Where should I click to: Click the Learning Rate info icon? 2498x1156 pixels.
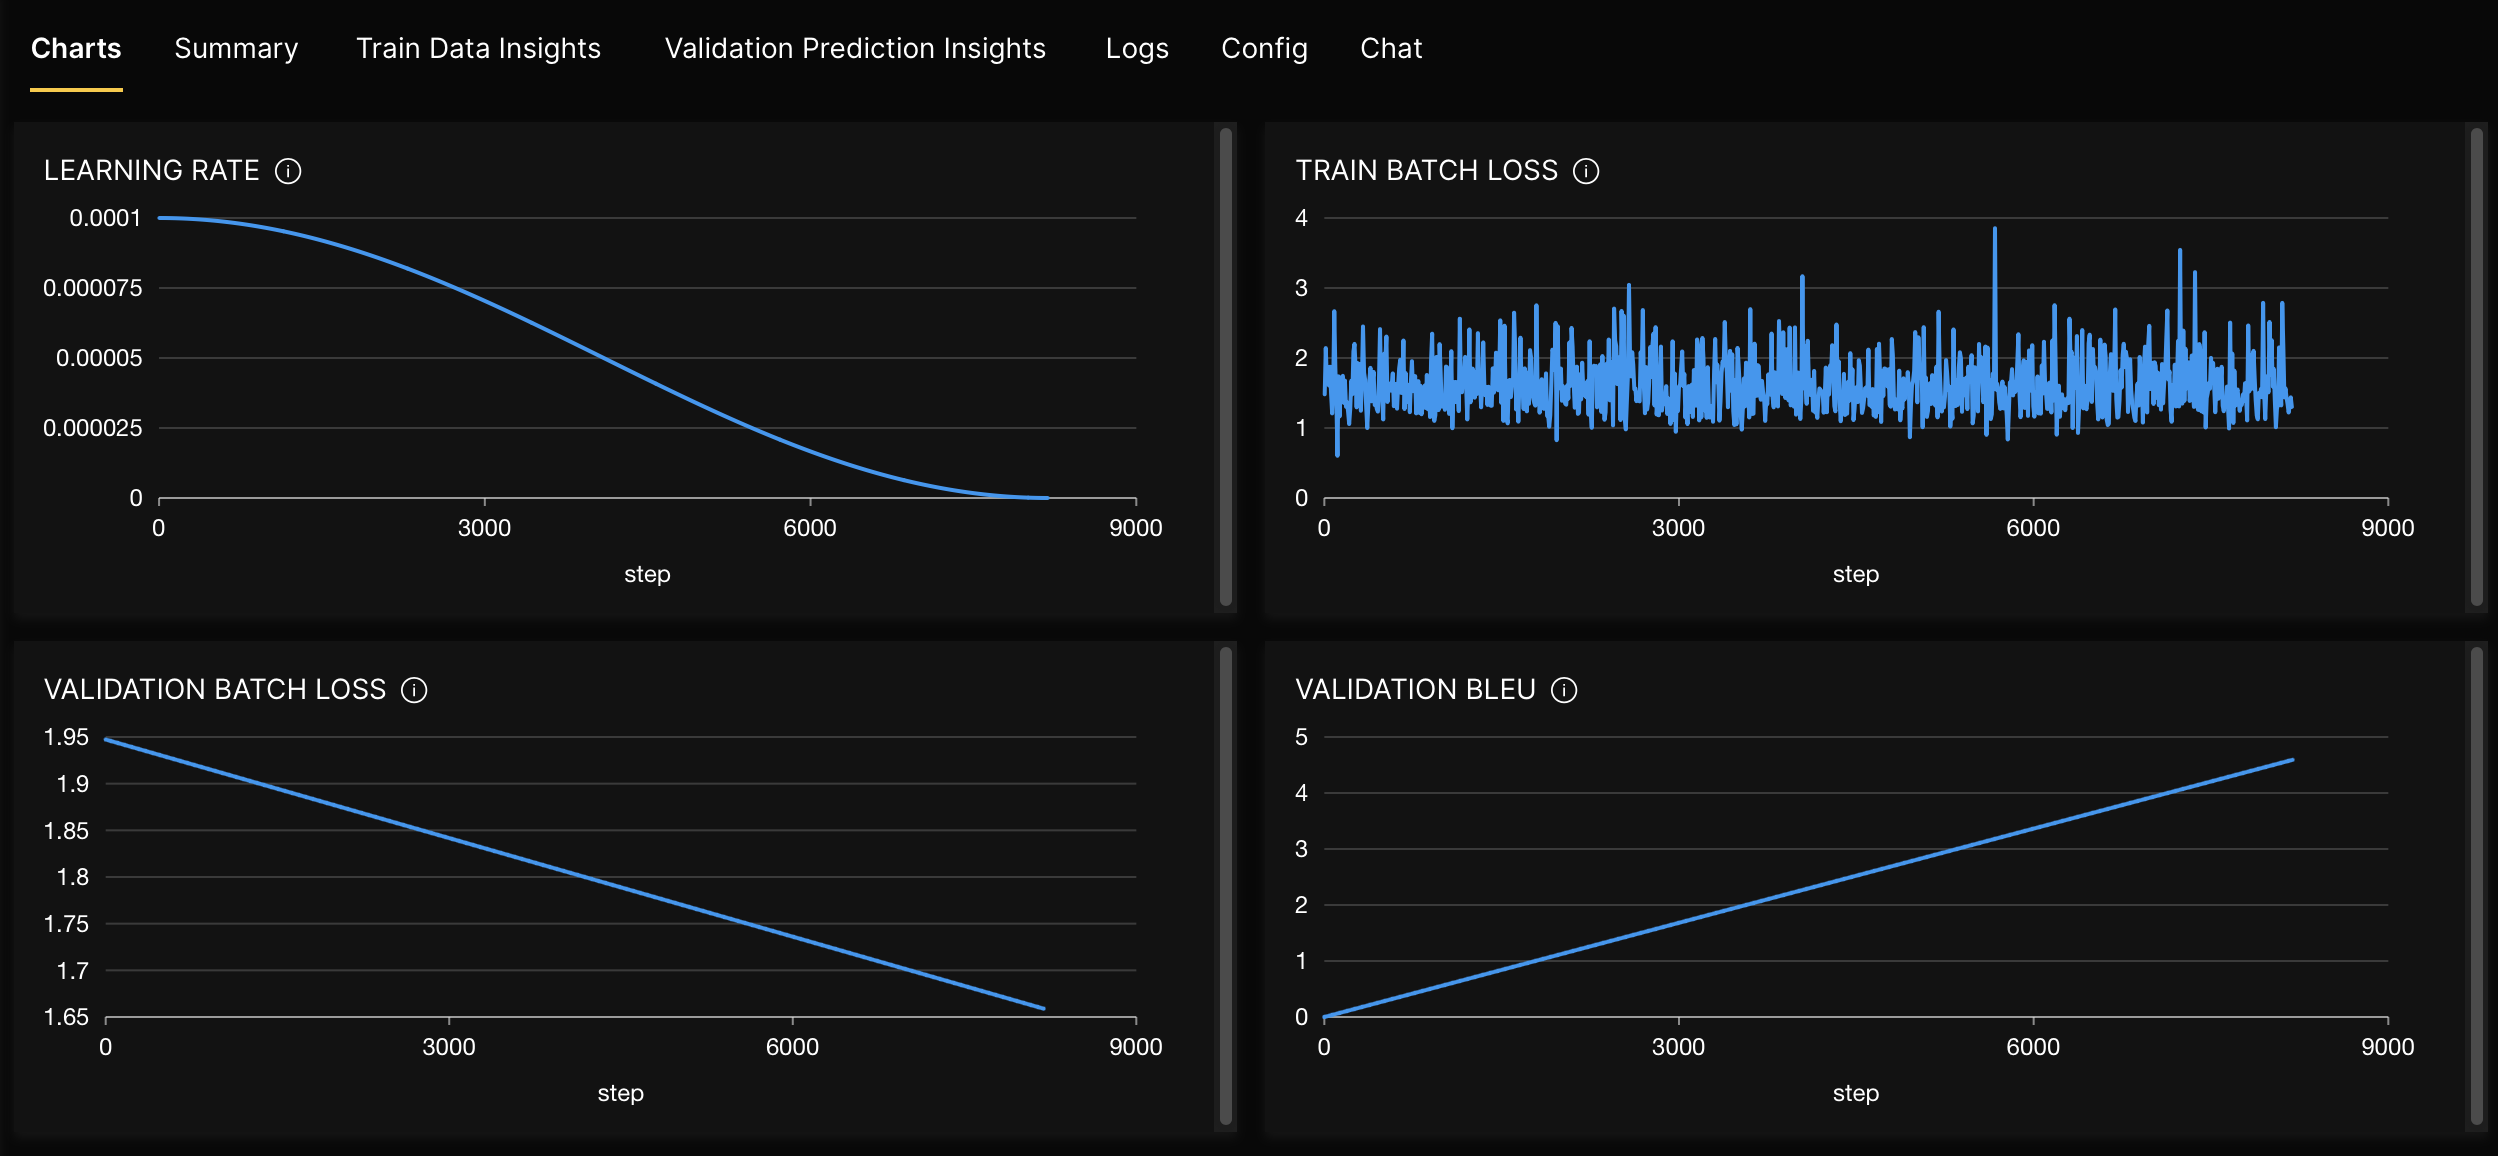(x=288, y=171)
